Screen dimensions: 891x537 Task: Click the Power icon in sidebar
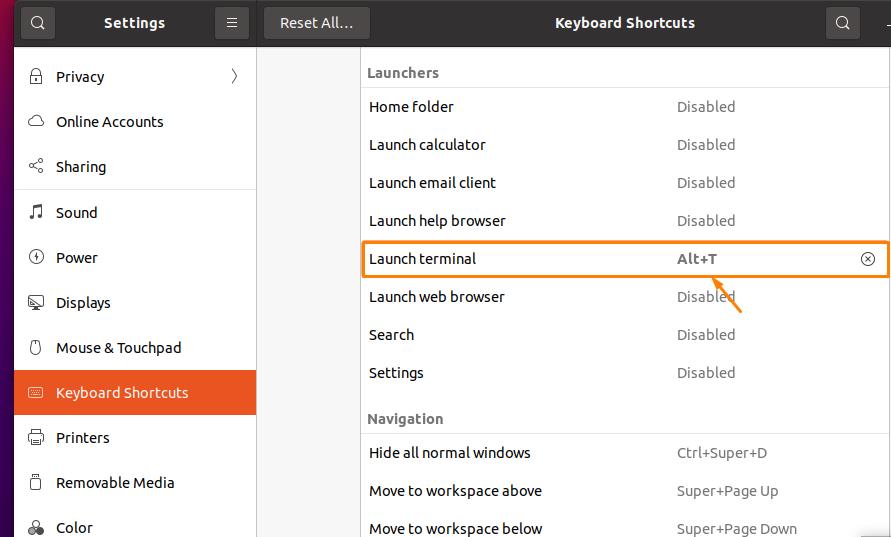point(37,257)
